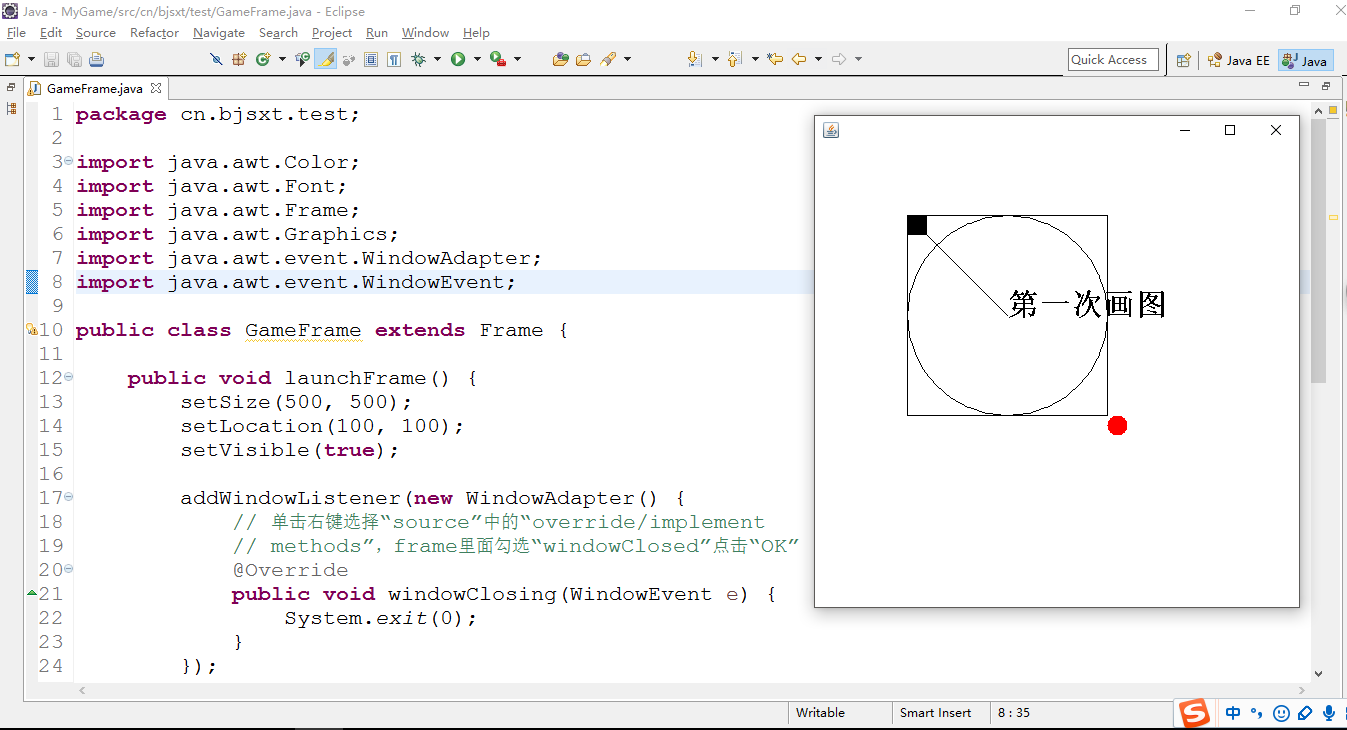The width and height of the screenshot is (1347, 730).
Task: Click the Sogou input method S icon
Action: [x=1193, y=713]
